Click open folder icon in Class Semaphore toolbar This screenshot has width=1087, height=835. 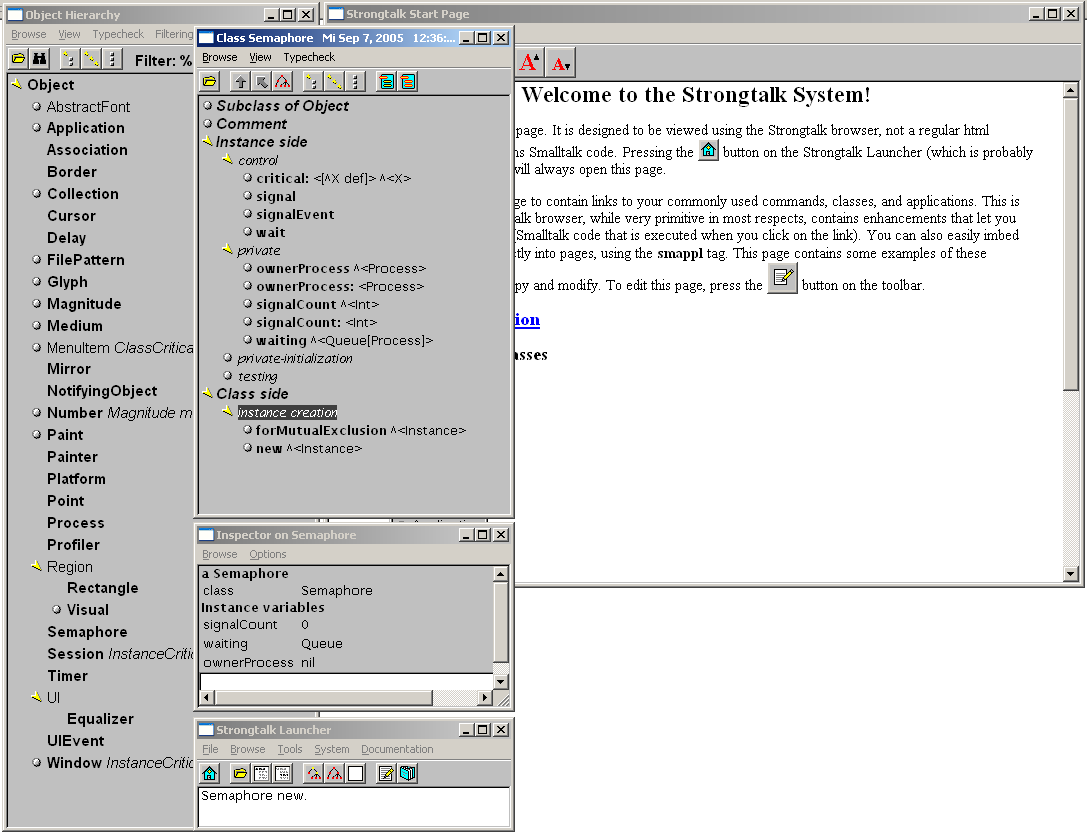209,82
